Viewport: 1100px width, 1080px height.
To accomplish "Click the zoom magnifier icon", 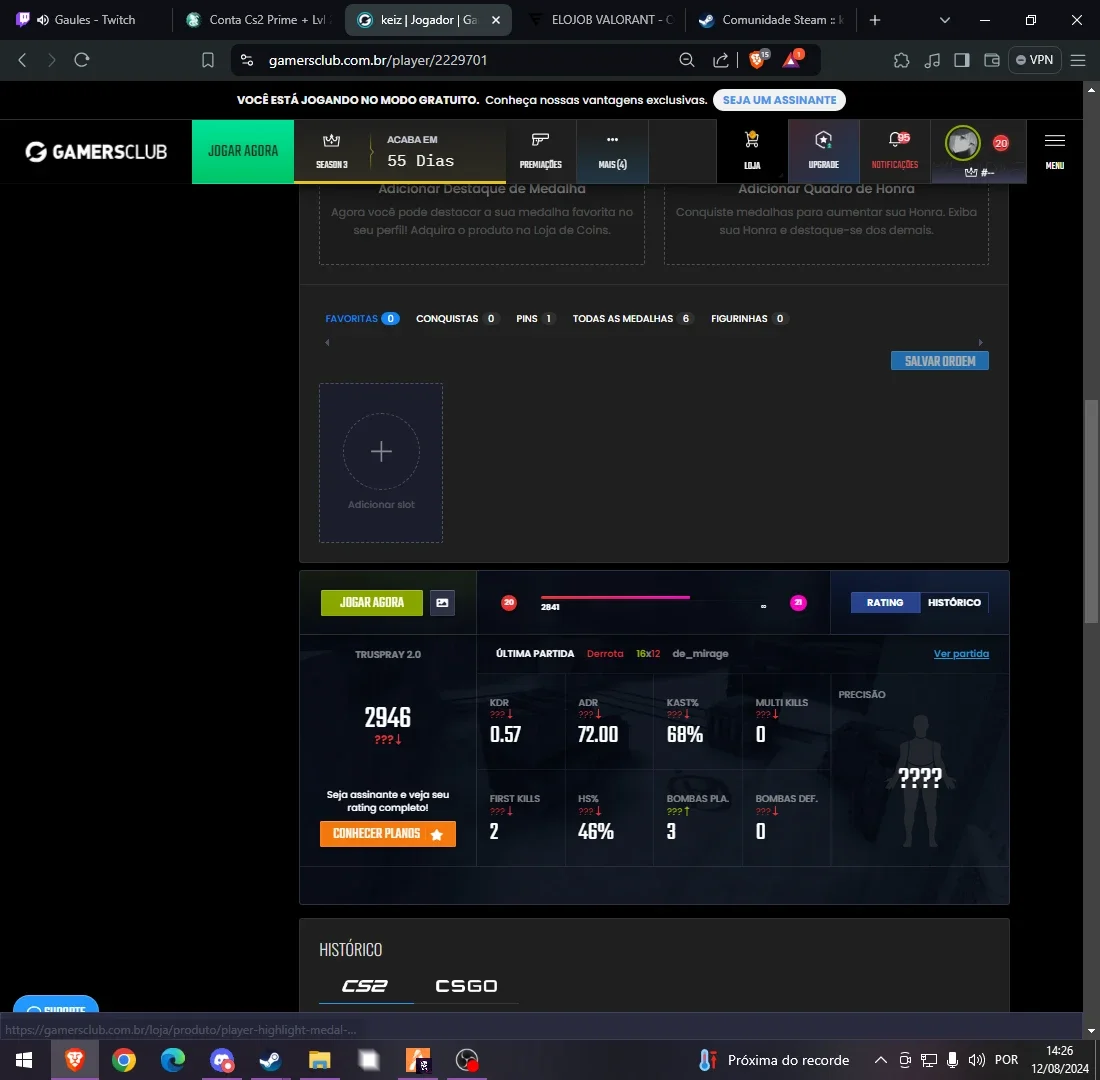I will coord(687,60).
